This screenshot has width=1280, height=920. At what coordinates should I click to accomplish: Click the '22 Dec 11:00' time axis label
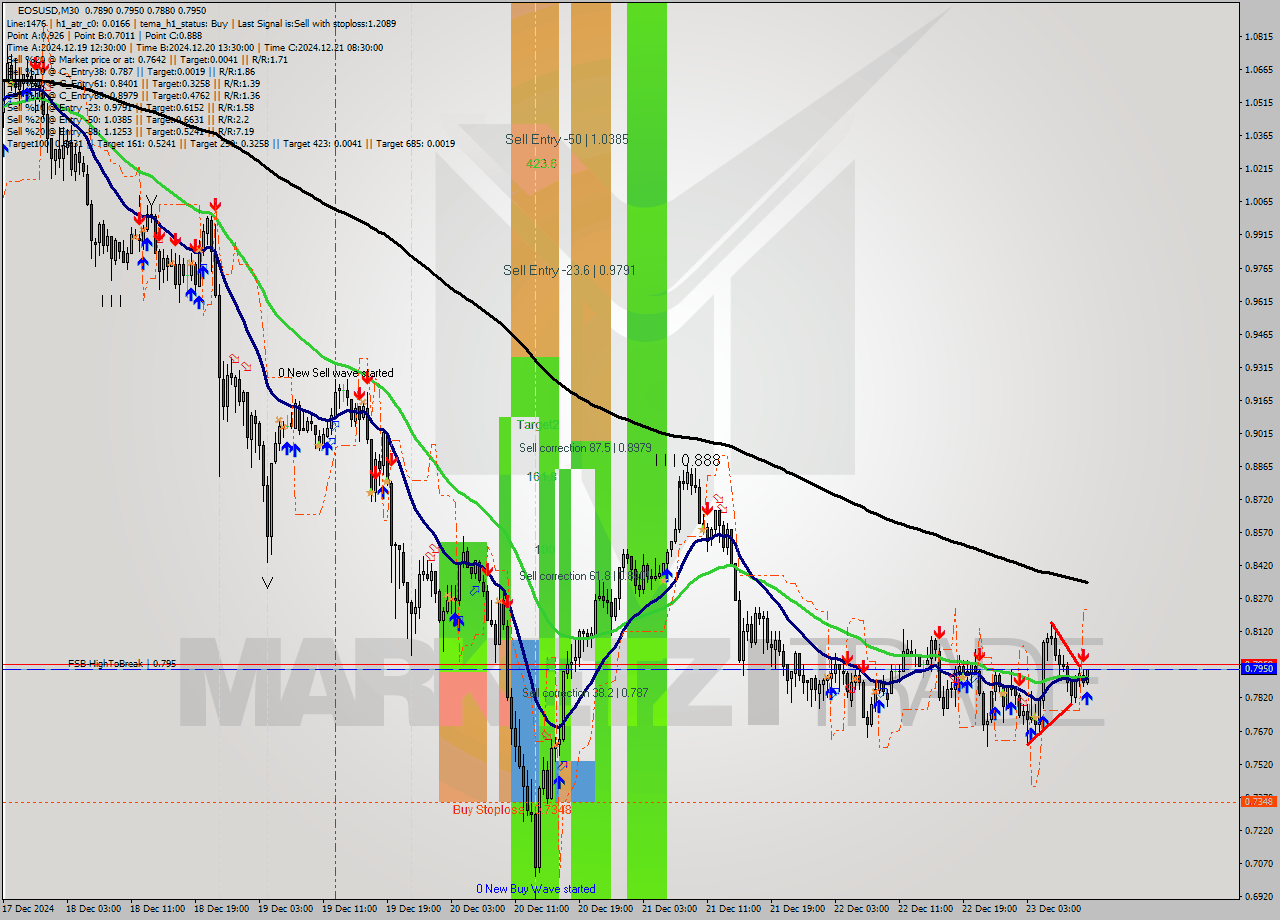pos(924,909)
